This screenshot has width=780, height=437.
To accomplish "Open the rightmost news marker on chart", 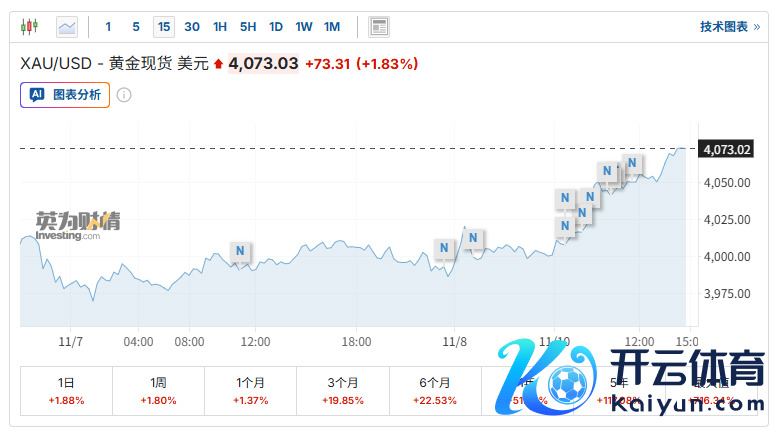I will pyautogui.click(x=632, y=163).
